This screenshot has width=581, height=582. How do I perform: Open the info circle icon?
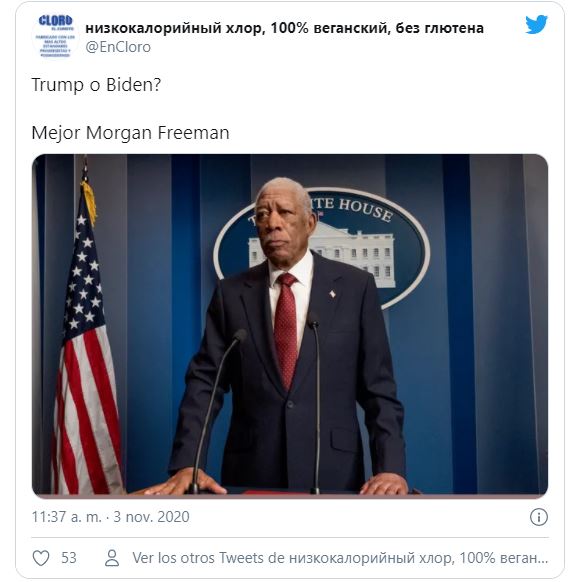click(539, 517)
